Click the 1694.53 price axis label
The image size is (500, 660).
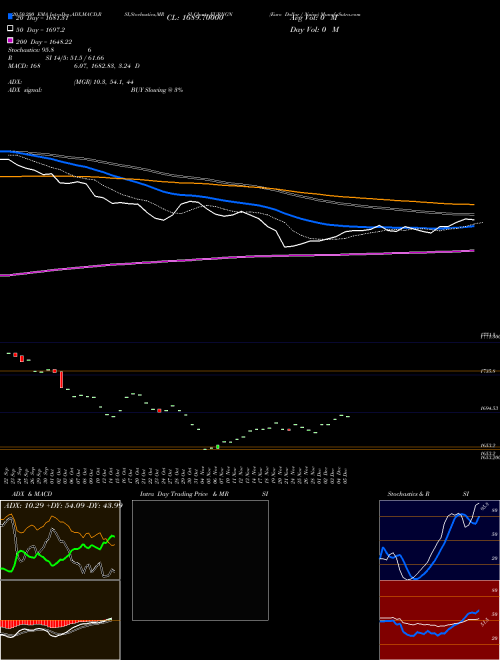489,408
